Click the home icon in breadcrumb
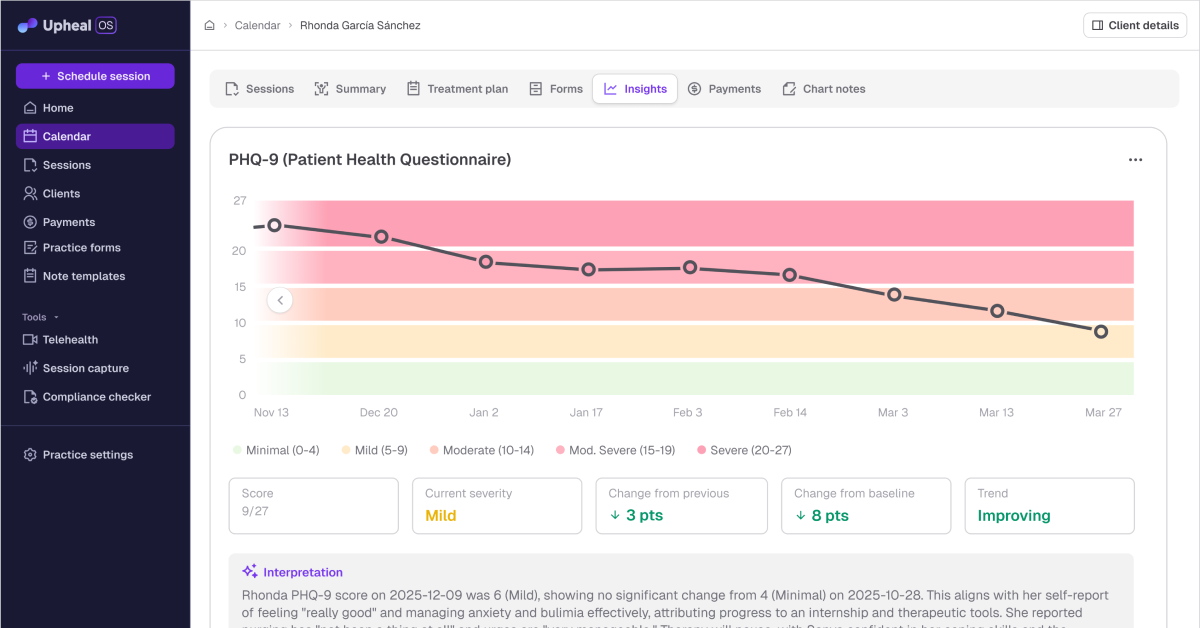This screenshot has height=628, width=1200. click(209, 26)
